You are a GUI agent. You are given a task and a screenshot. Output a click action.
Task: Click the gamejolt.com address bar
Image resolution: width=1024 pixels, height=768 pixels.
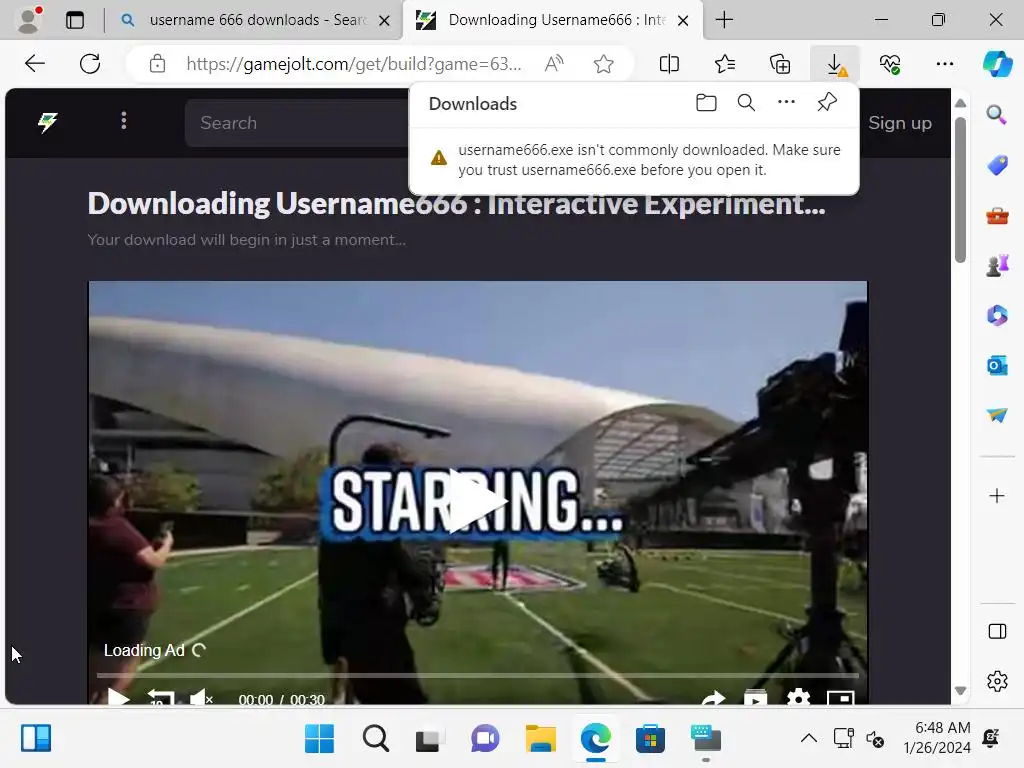(353, 64)
